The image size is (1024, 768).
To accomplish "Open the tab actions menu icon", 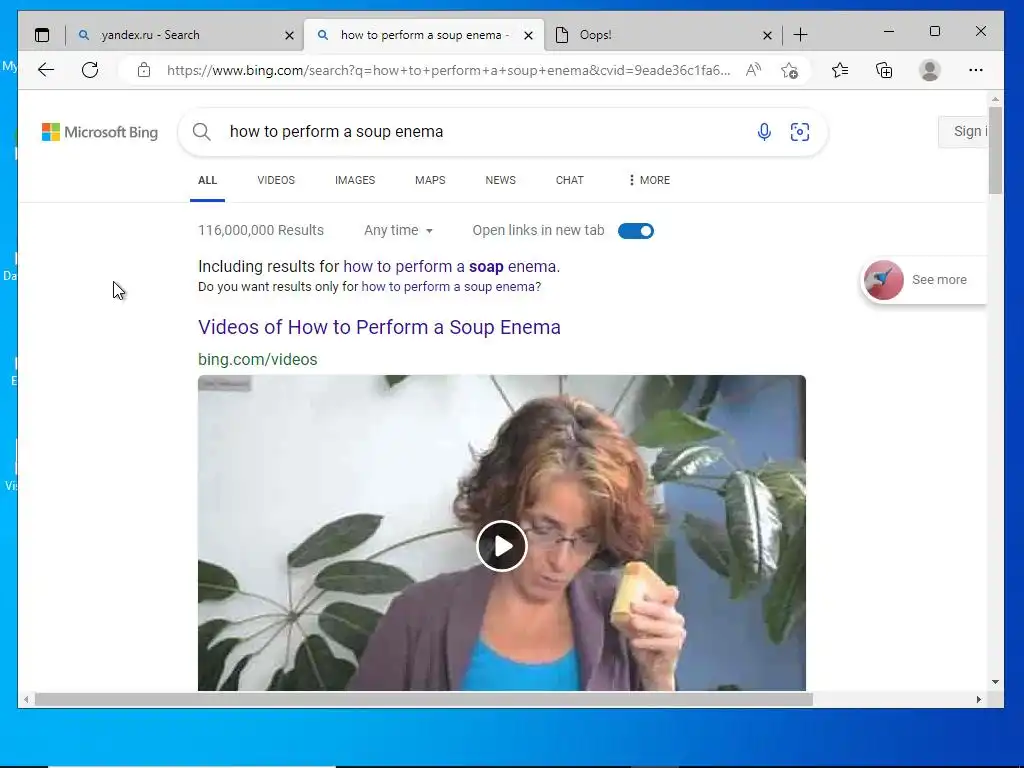I will tap(42, 35).
